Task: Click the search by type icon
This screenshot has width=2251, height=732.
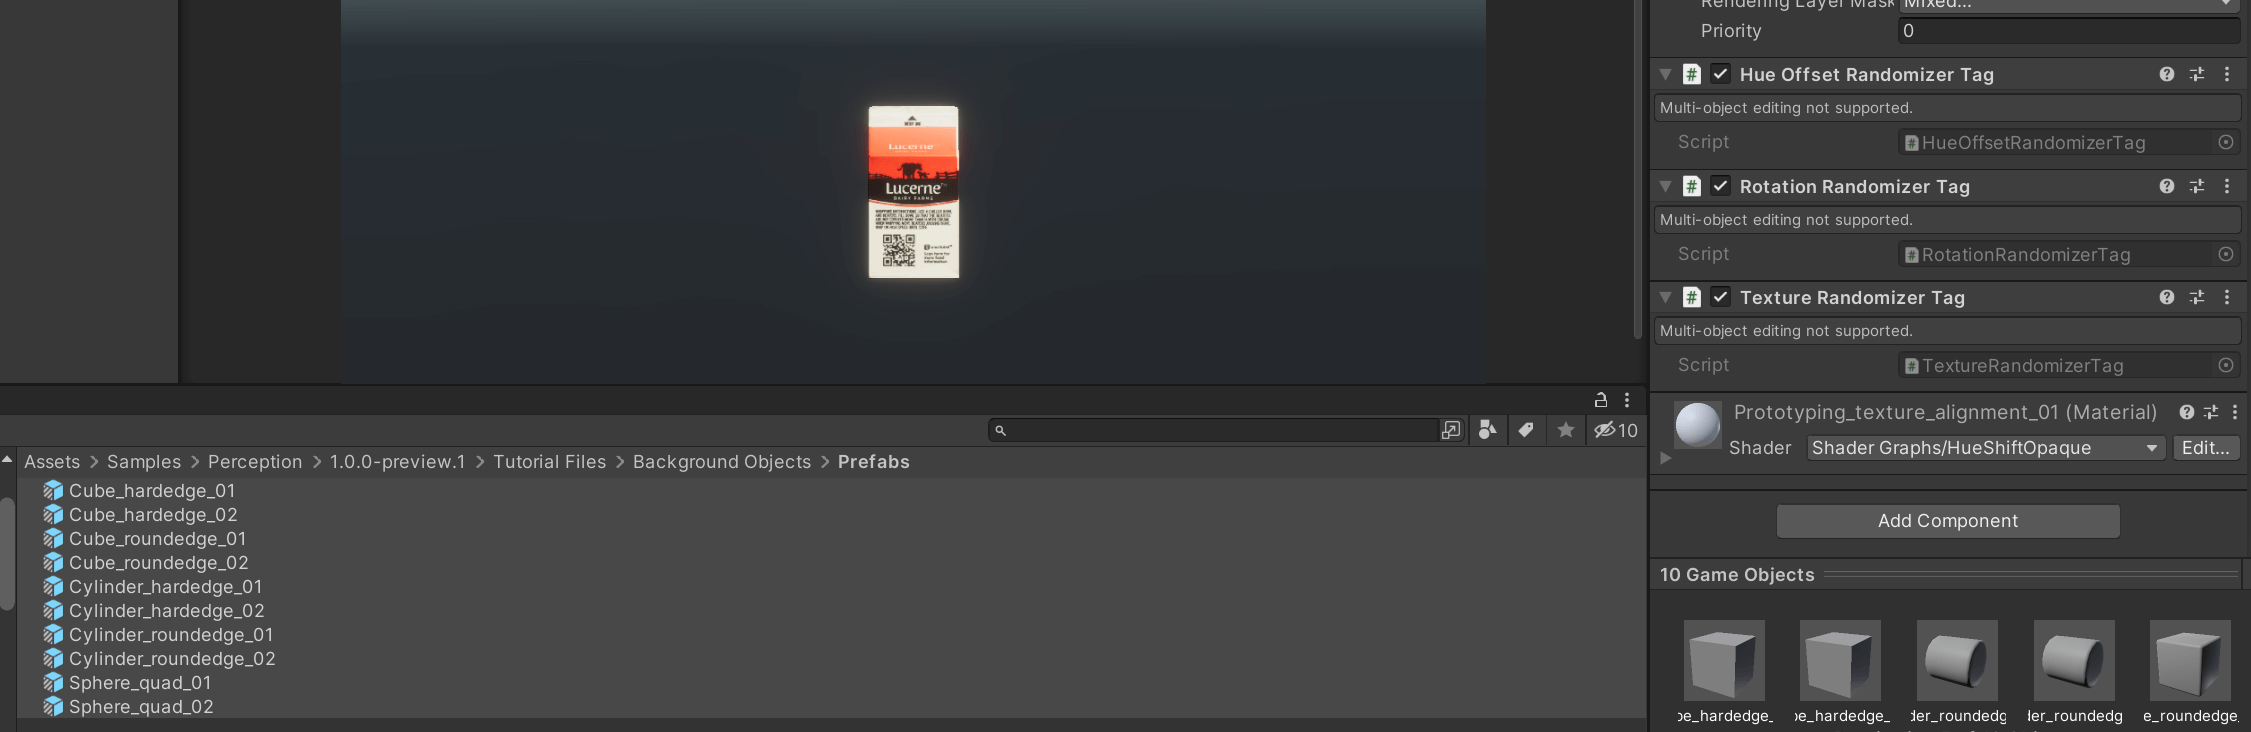Action: click(x=1488, y=430)
